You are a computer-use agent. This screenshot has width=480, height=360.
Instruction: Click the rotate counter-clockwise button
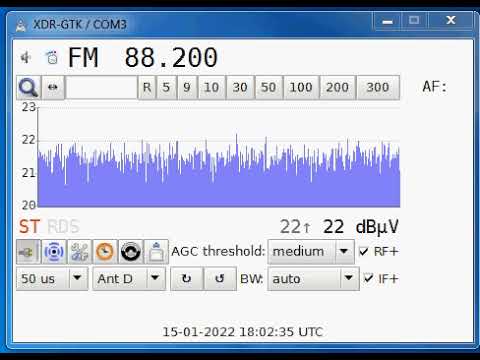(x=220, y=278)
